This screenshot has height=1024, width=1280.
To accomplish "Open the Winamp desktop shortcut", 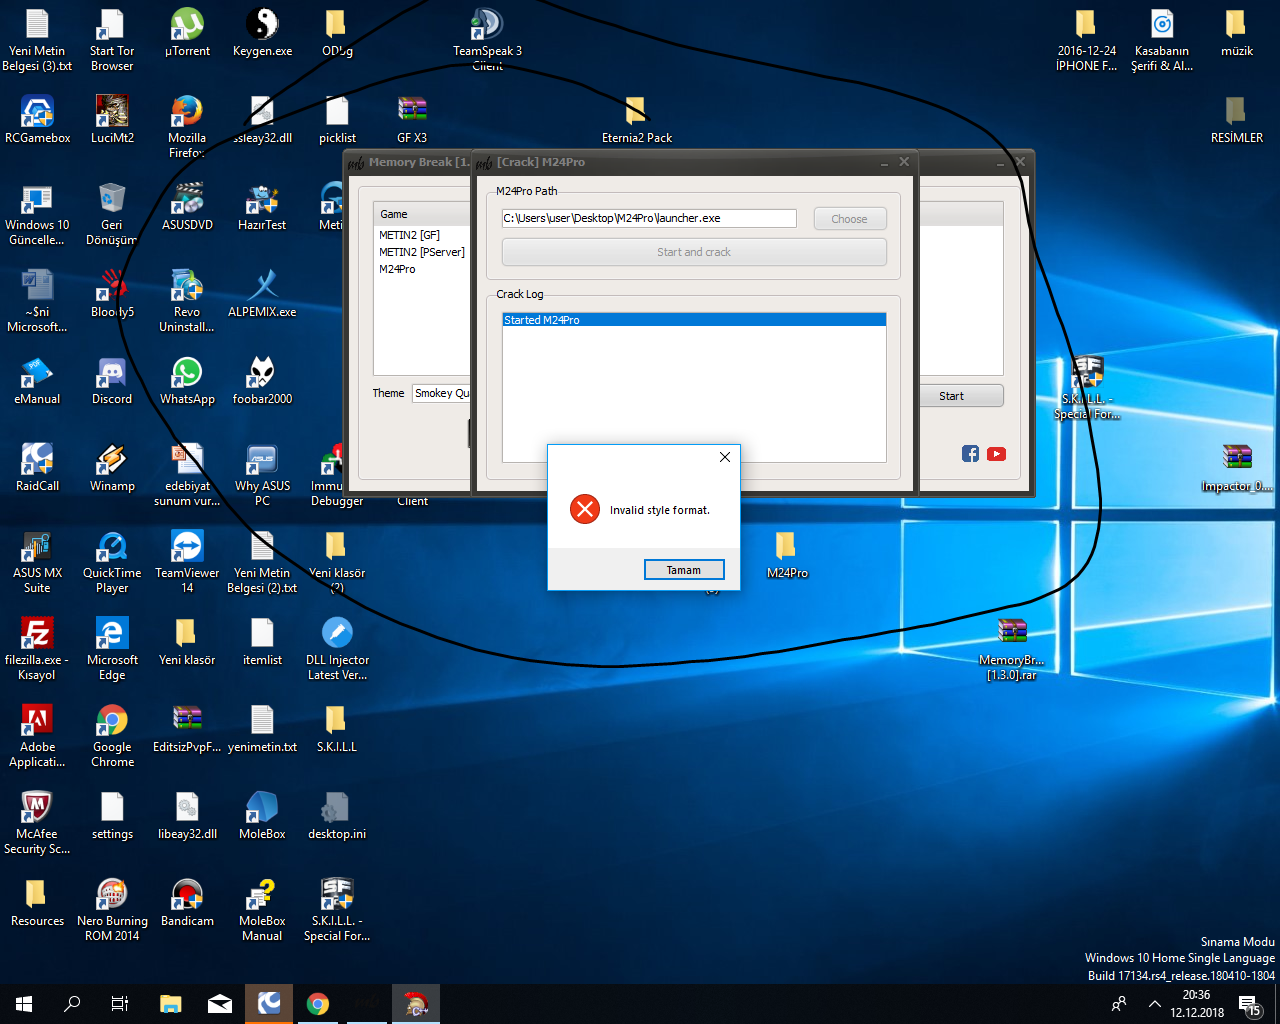I will [x=112, y=468].
